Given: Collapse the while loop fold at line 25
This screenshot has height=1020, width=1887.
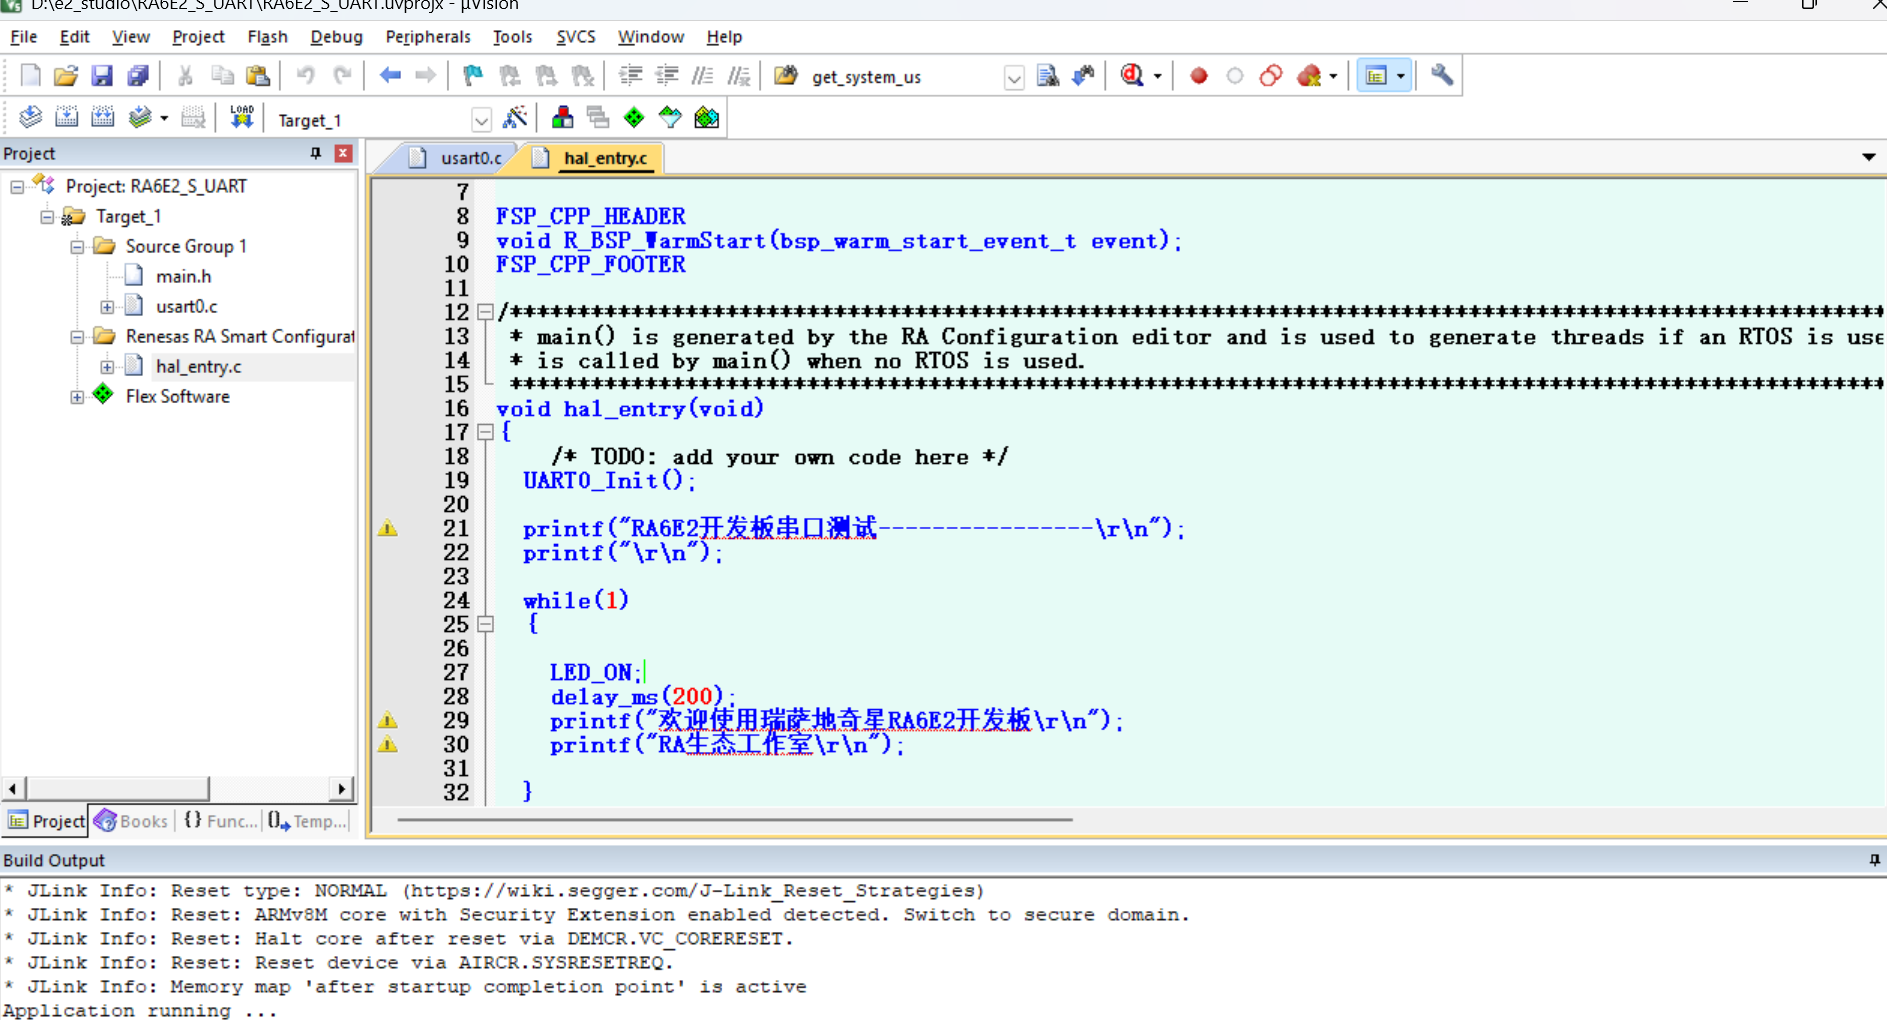Looking at the screenshot, I should pyautogui.click(x=485, y=624).
